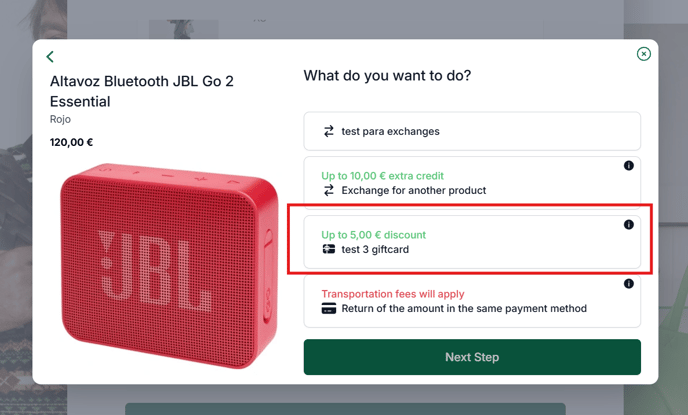Click the 'Up to 5,00 € discount' text
The height and width of the screenshot is (415, 688).
pyautogui.click(x=373, y=235)
